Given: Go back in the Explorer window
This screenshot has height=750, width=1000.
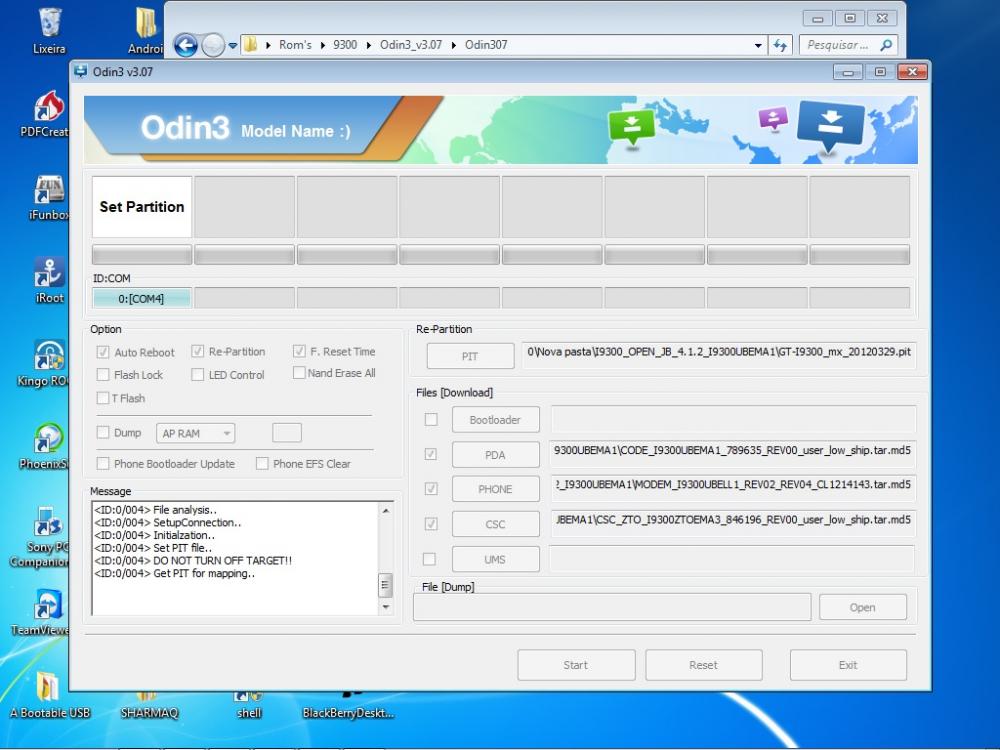Looking at the screenshot, I should pos(186,45).
